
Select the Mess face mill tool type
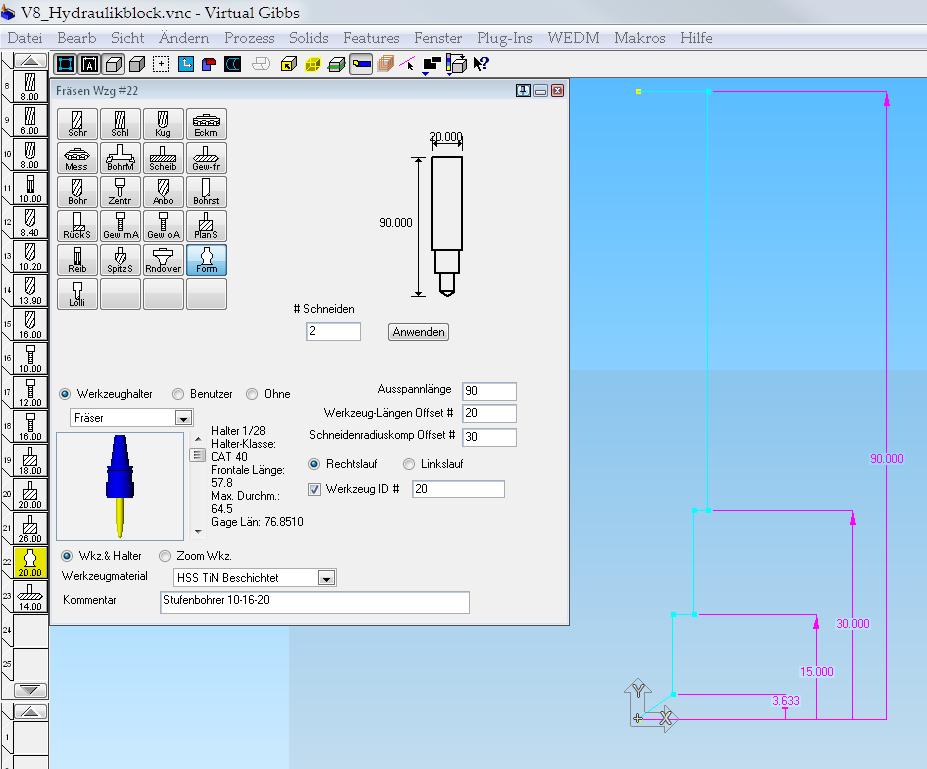pyautogui.click(x=77, y=158)
